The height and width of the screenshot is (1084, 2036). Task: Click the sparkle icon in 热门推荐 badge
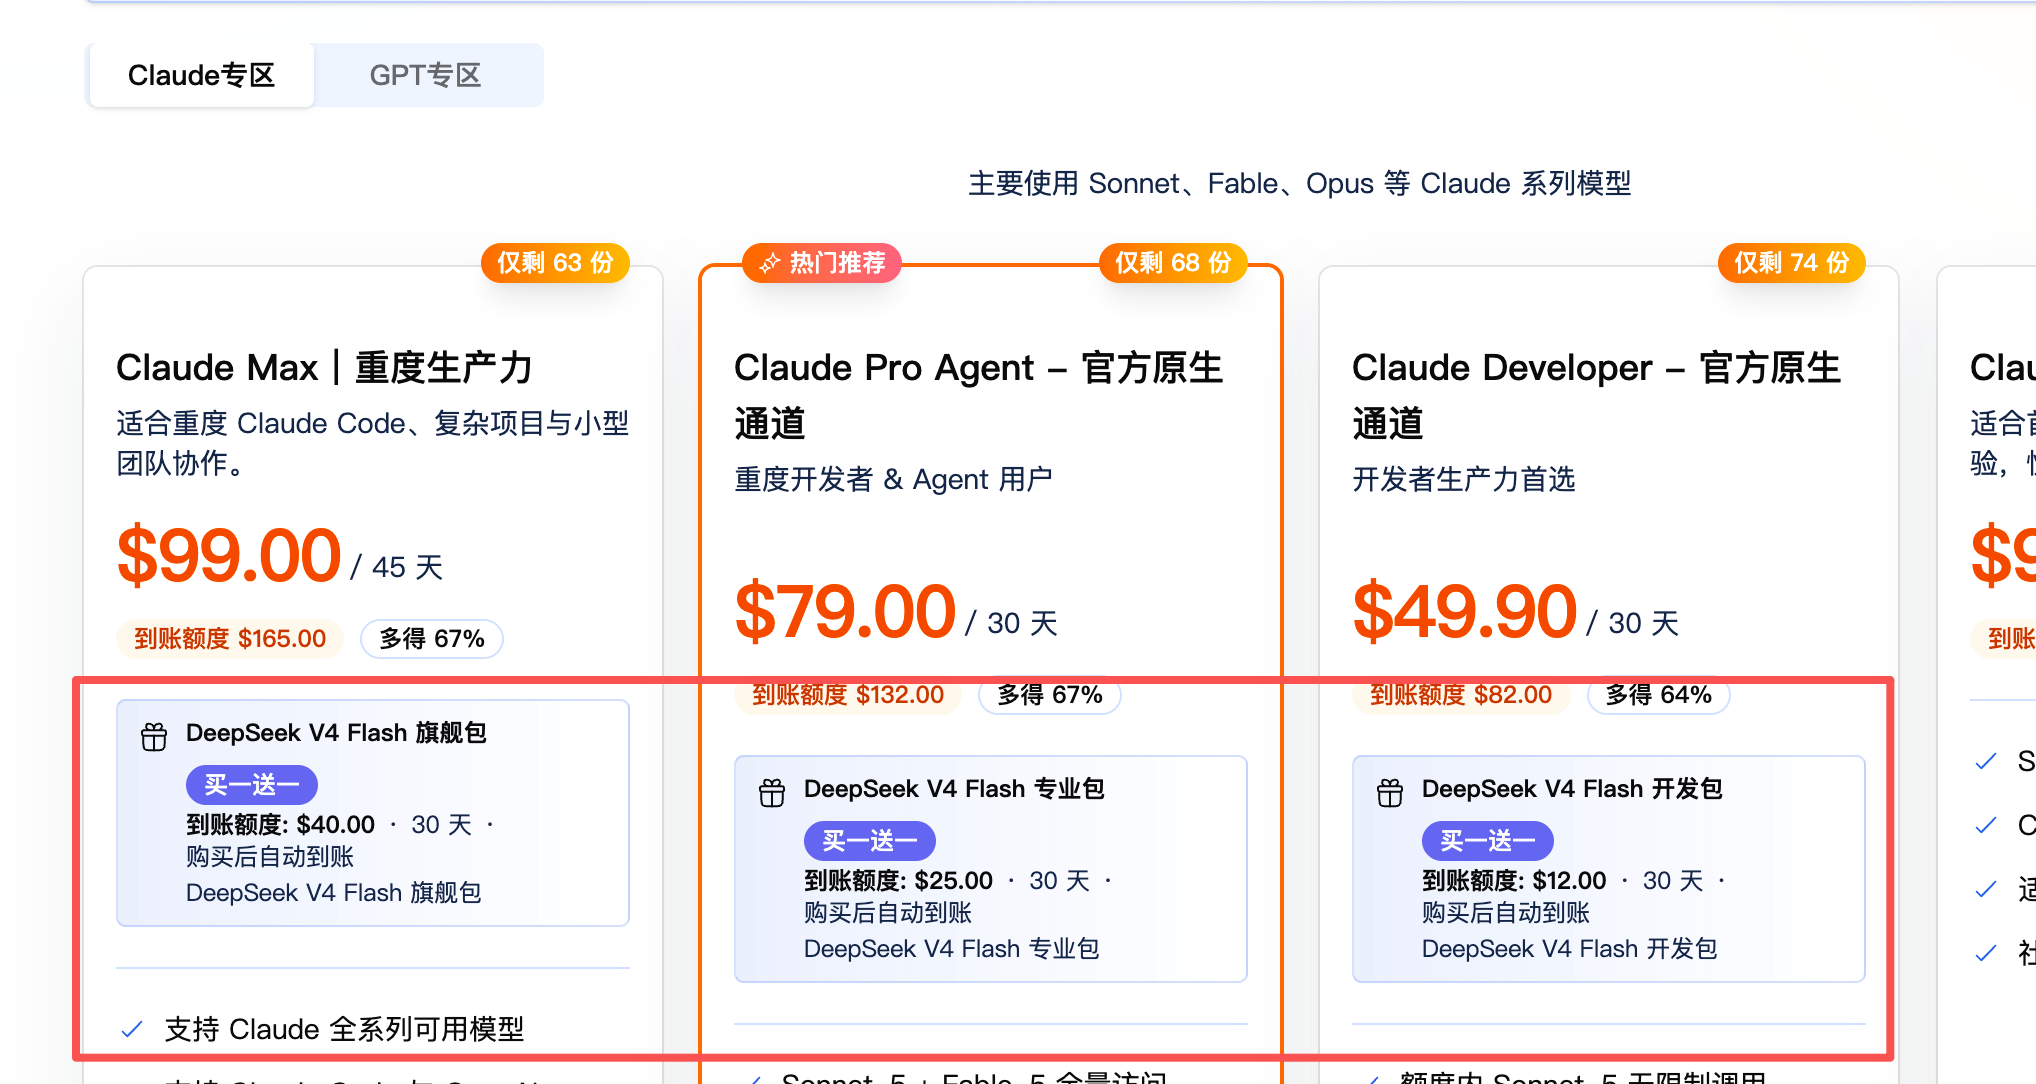tap(769, 263)
